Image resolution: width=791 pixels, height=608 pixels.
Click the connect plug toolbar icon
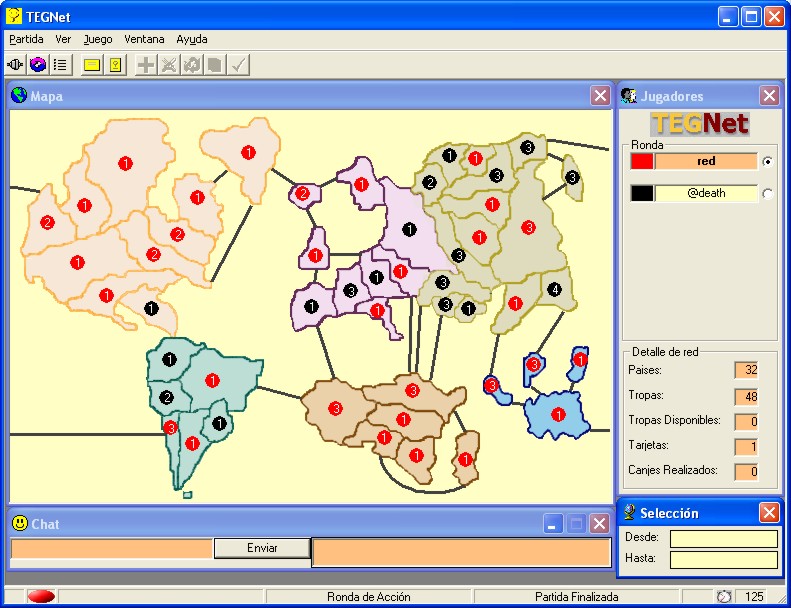click(16, 65)
